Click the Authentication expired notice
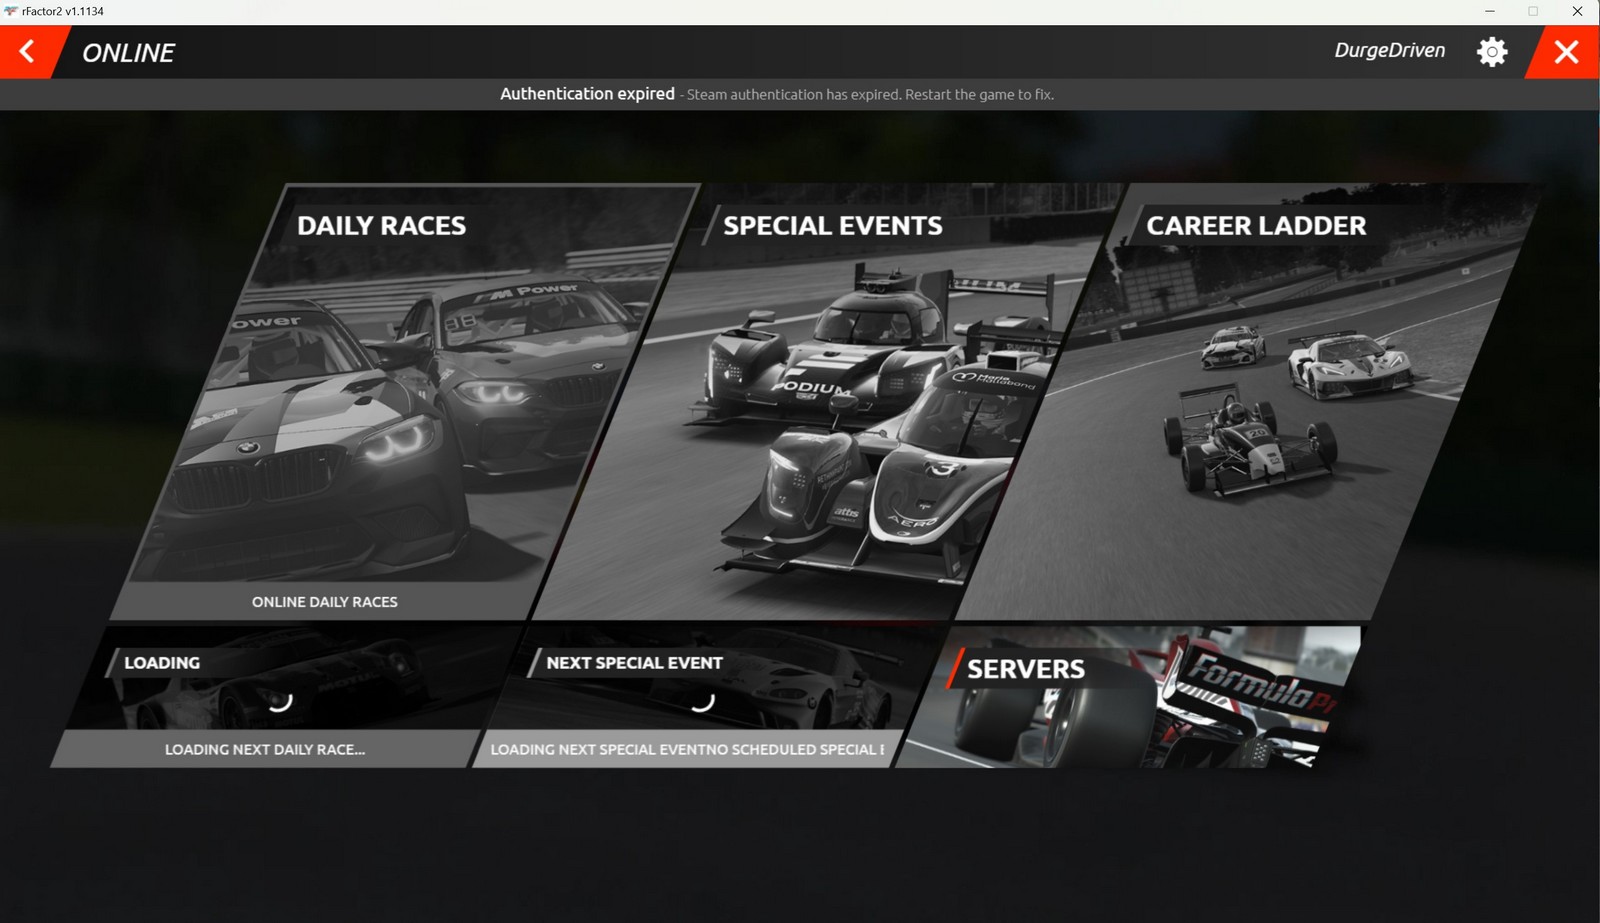The height and width of the screenshot is (923, 1600). pos(777,94)
